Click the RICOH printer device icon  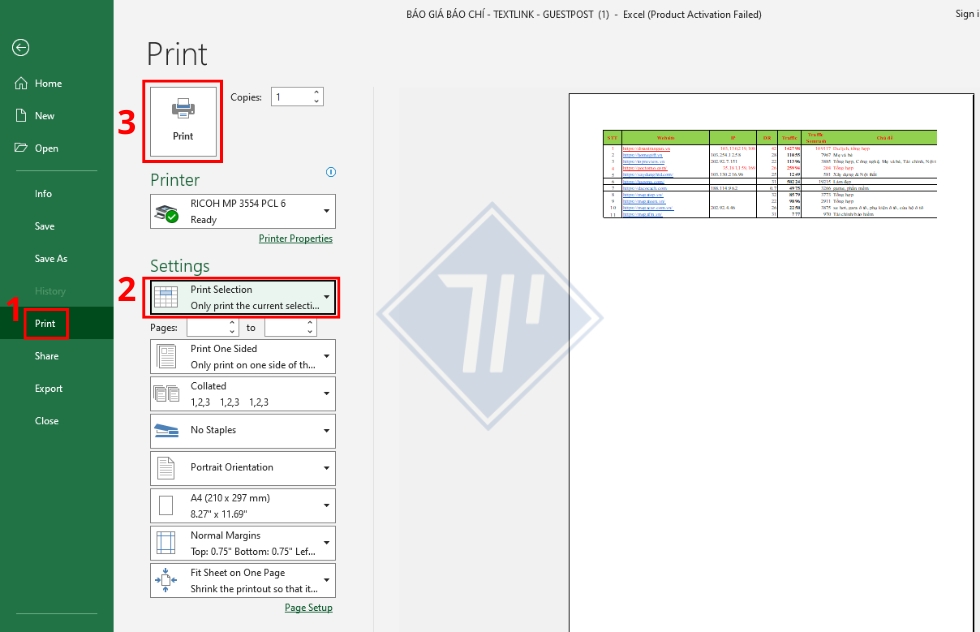pyautogui.click(x=166, y=211)
